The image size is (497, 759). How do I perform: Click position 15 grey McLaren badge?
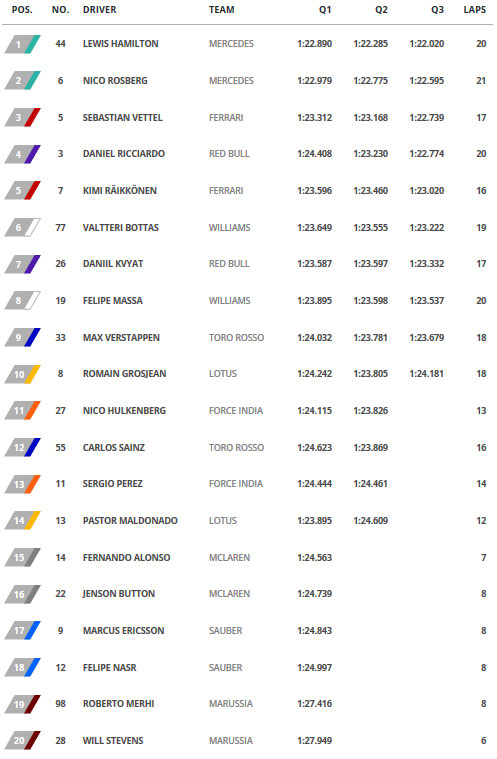22,557
